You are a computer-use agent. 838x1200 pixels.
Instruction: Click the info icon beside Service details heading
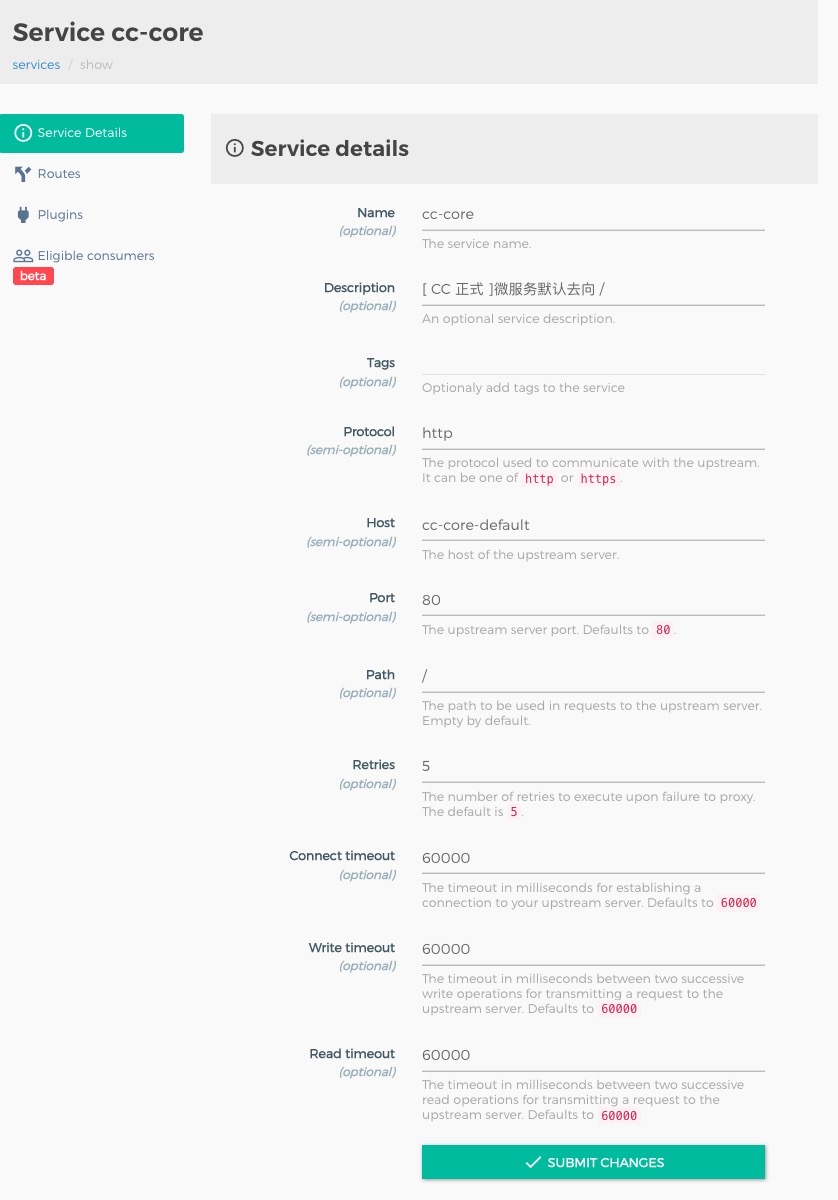(x=235, y=149)
